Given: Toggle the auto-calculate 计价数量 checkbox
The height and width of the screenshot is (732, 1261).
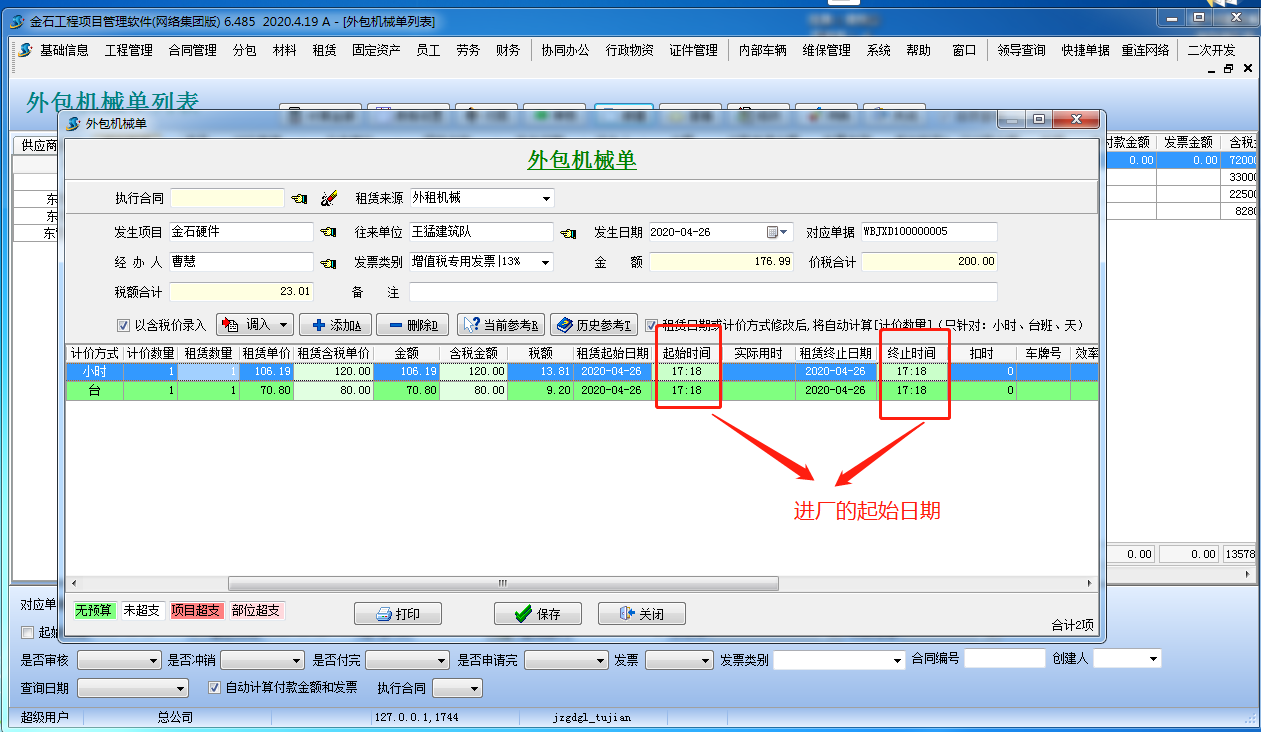Looking at the screenshot, I should click(652, 325).
